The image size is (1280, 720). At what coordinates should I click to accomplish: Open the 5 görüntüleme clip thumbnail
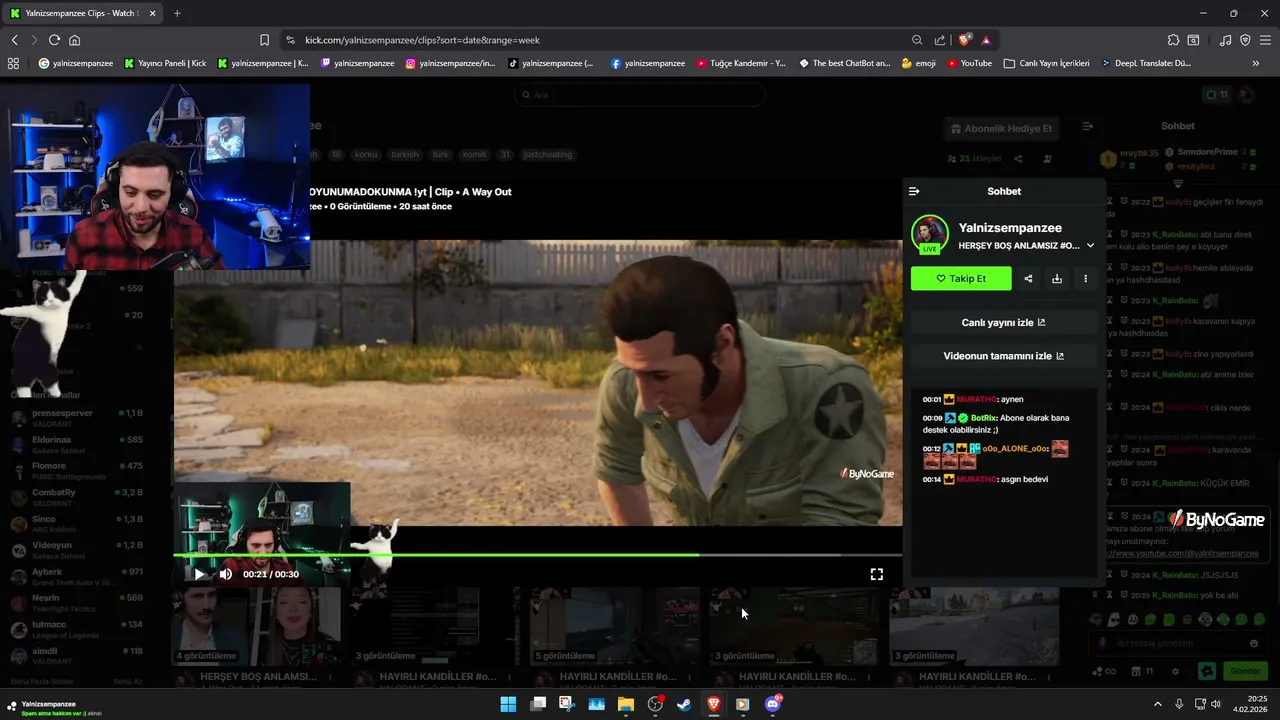615,626
